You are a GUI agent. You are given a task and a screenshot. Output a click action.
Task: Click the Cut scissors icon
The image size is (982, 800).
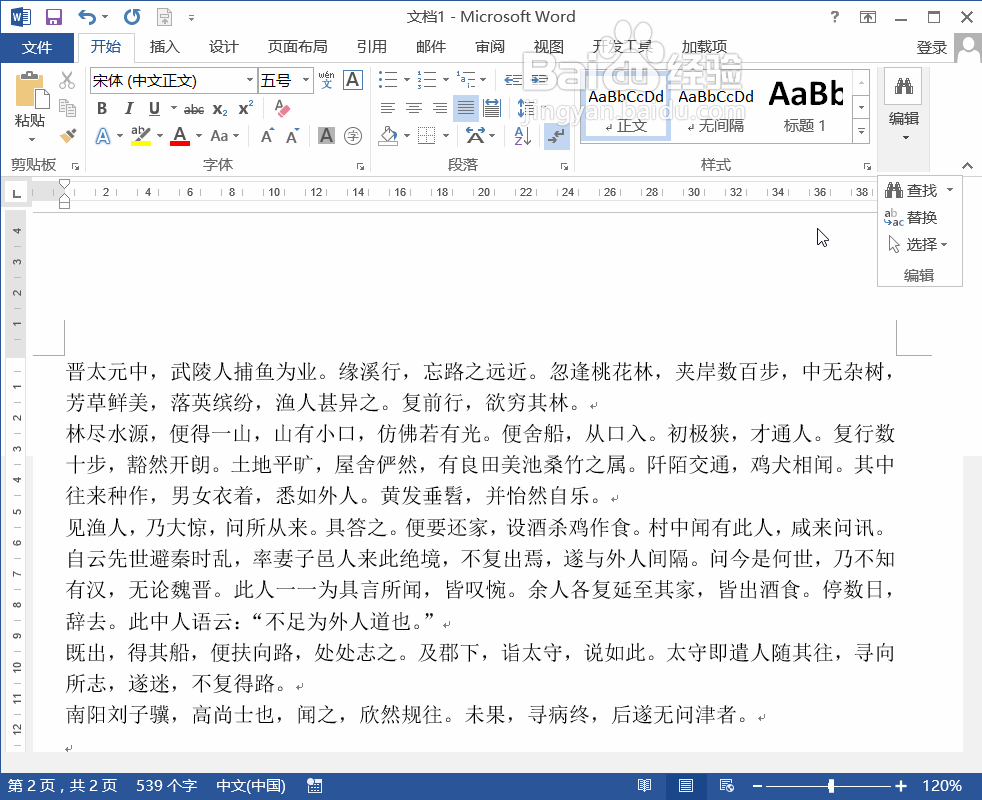[67, 81]
